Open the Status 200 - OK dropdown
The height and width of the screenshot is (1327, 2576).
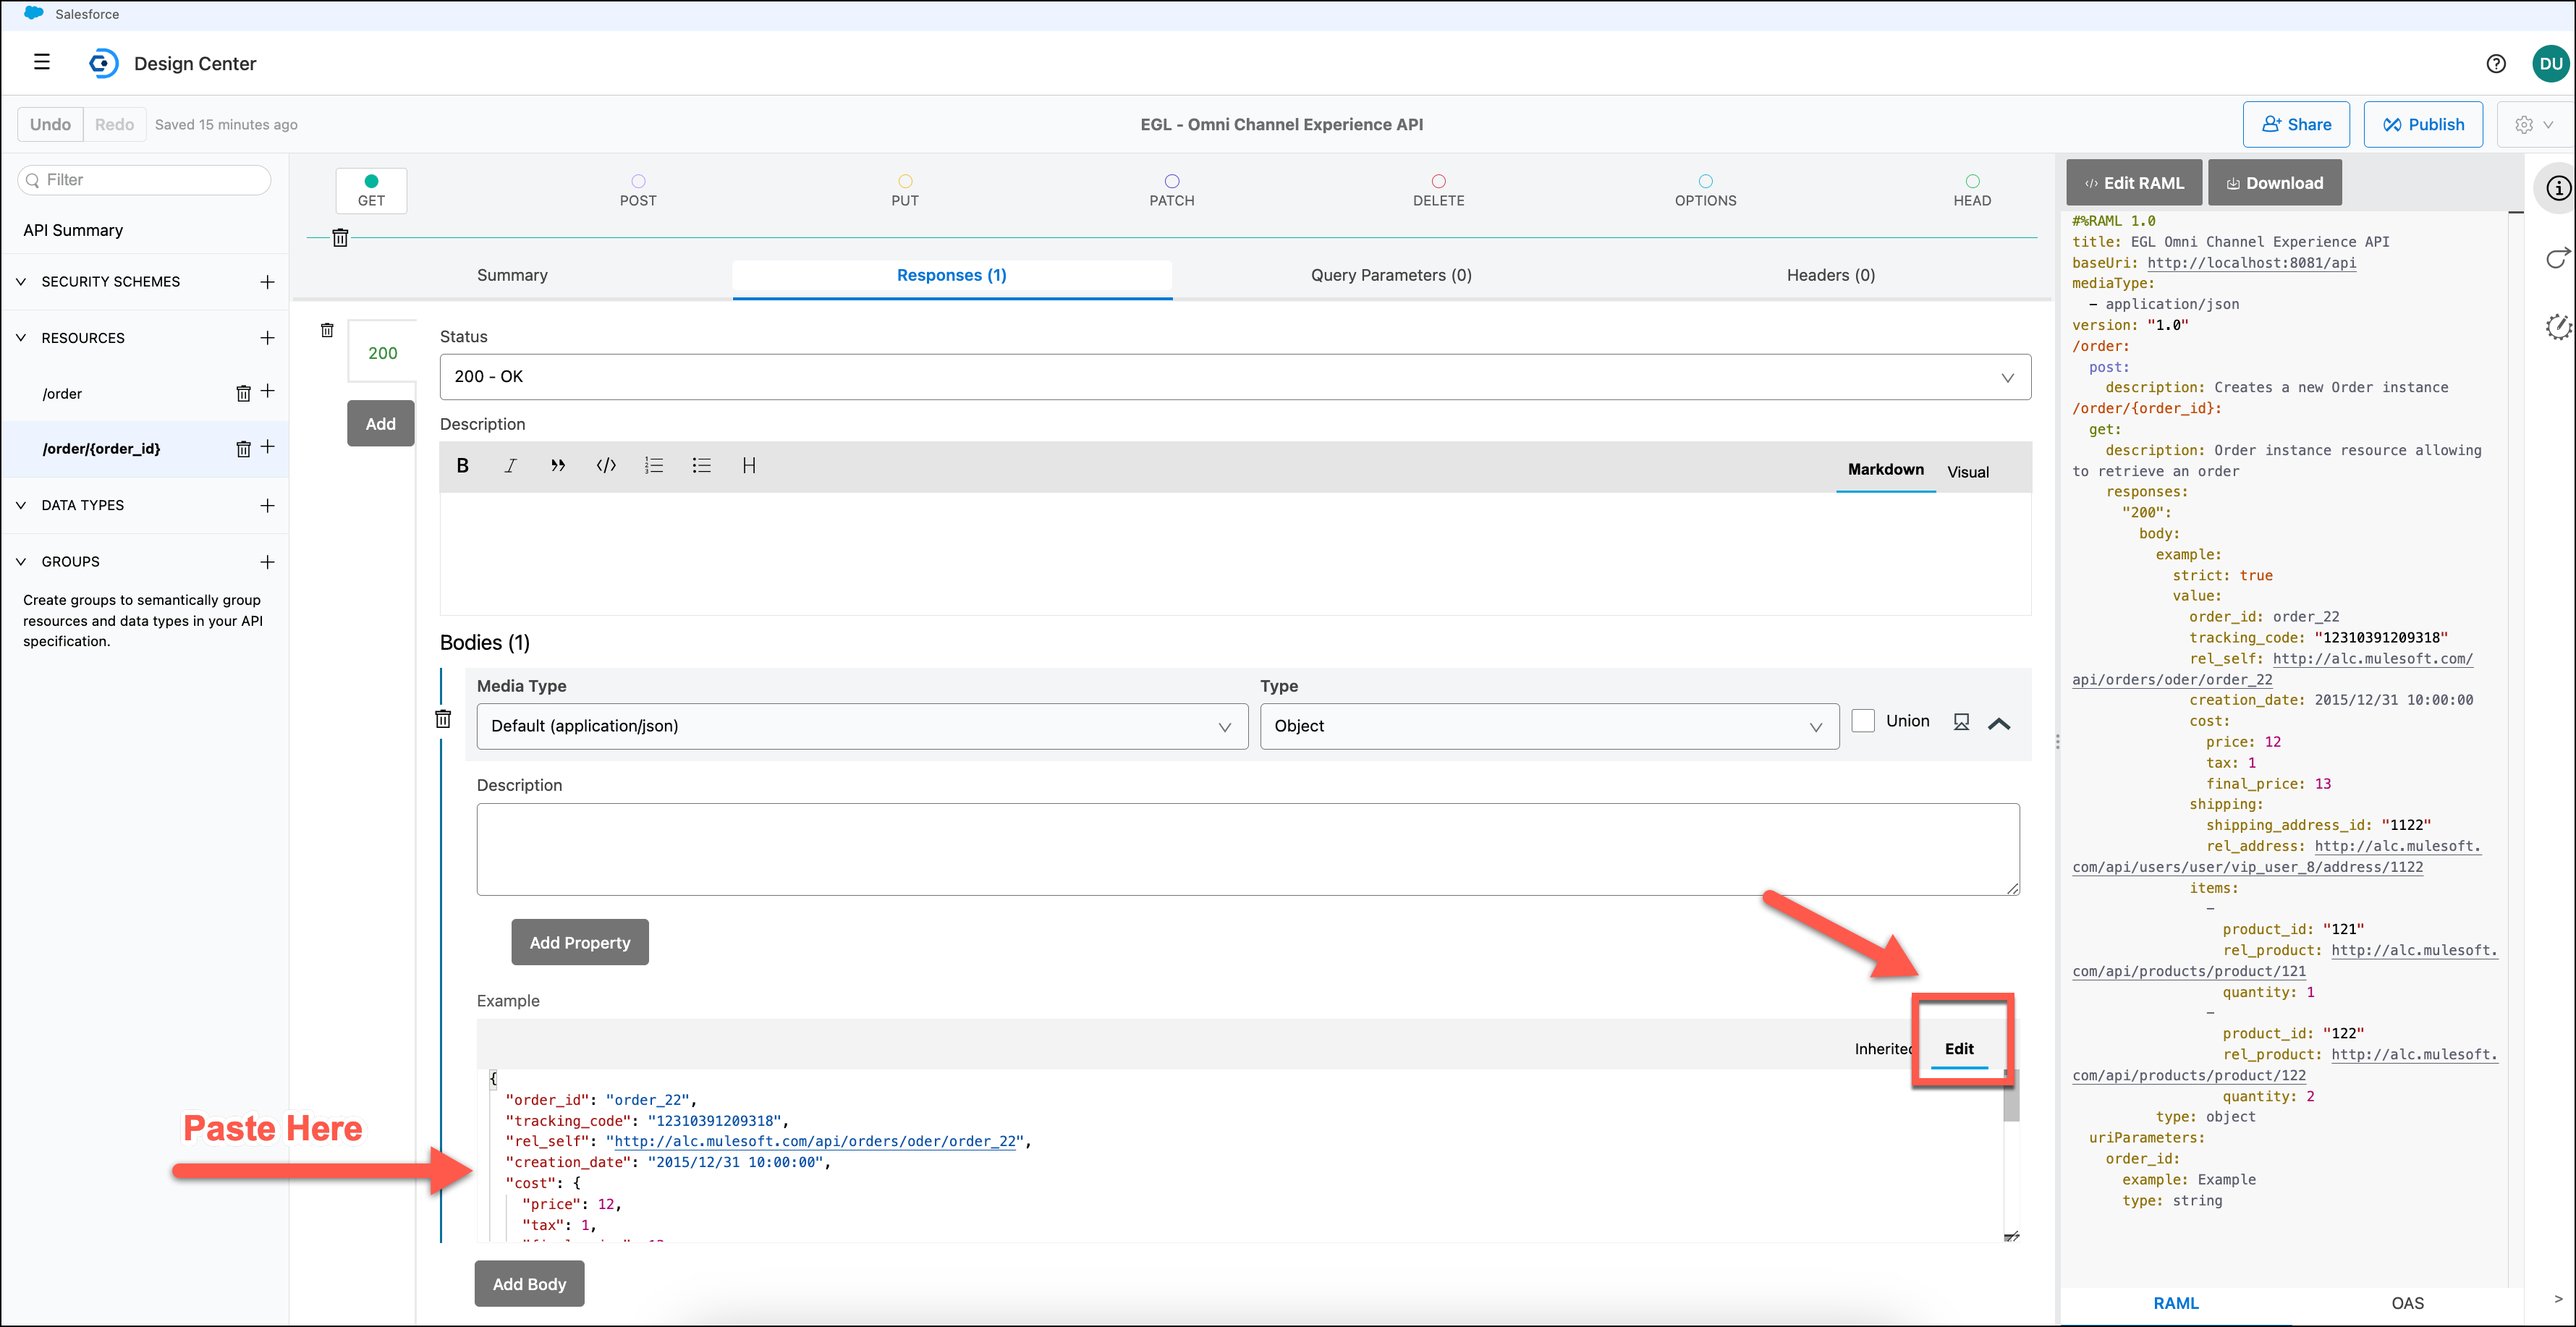point(1234,377)
